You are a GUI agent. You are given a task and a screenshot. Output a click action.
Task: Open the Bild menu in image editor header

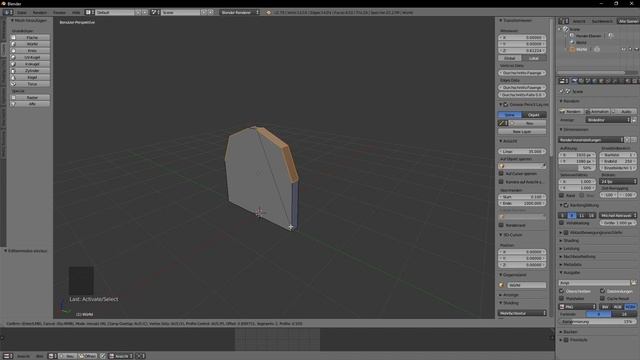click(40, 356)
